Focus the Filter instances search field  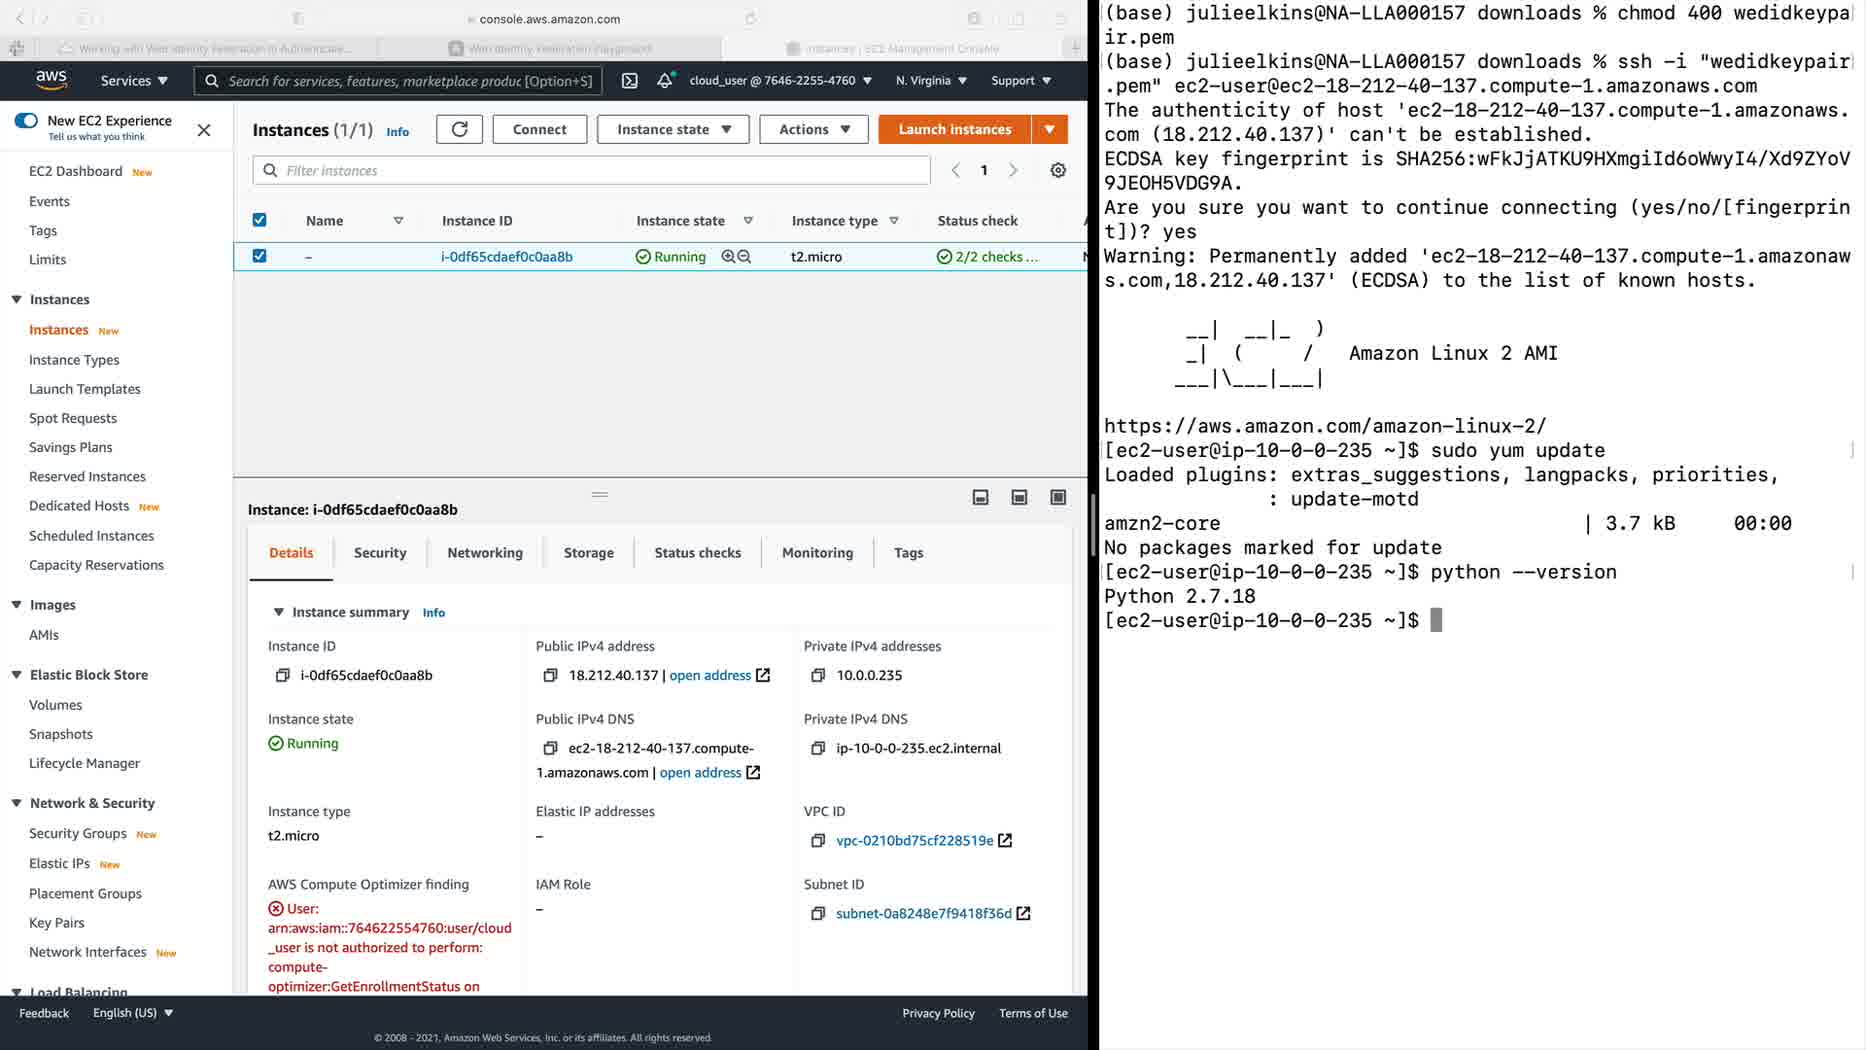point(592,171)
